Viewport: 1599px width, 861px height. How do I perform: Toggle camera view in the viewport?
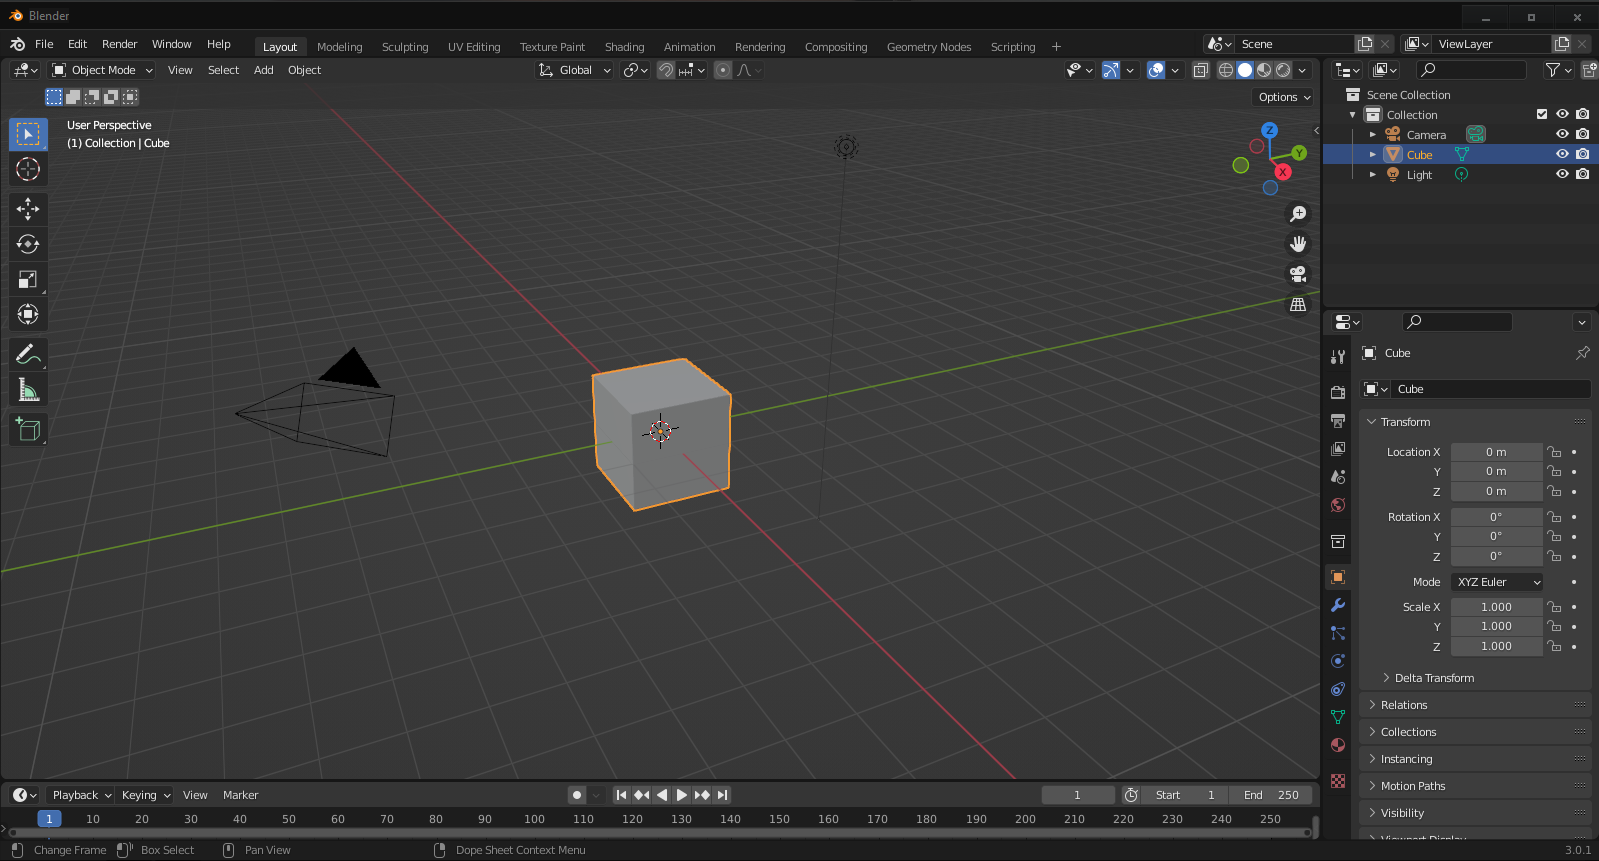pos(1298,274)
